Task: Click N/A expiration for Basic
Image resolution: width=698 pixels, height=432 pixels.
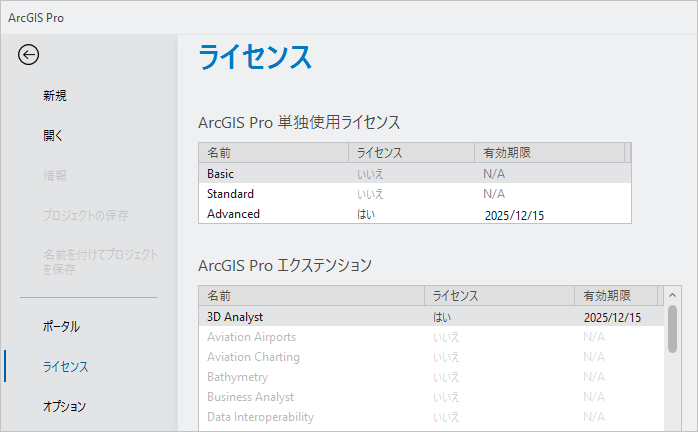Action: pos(494,174)
